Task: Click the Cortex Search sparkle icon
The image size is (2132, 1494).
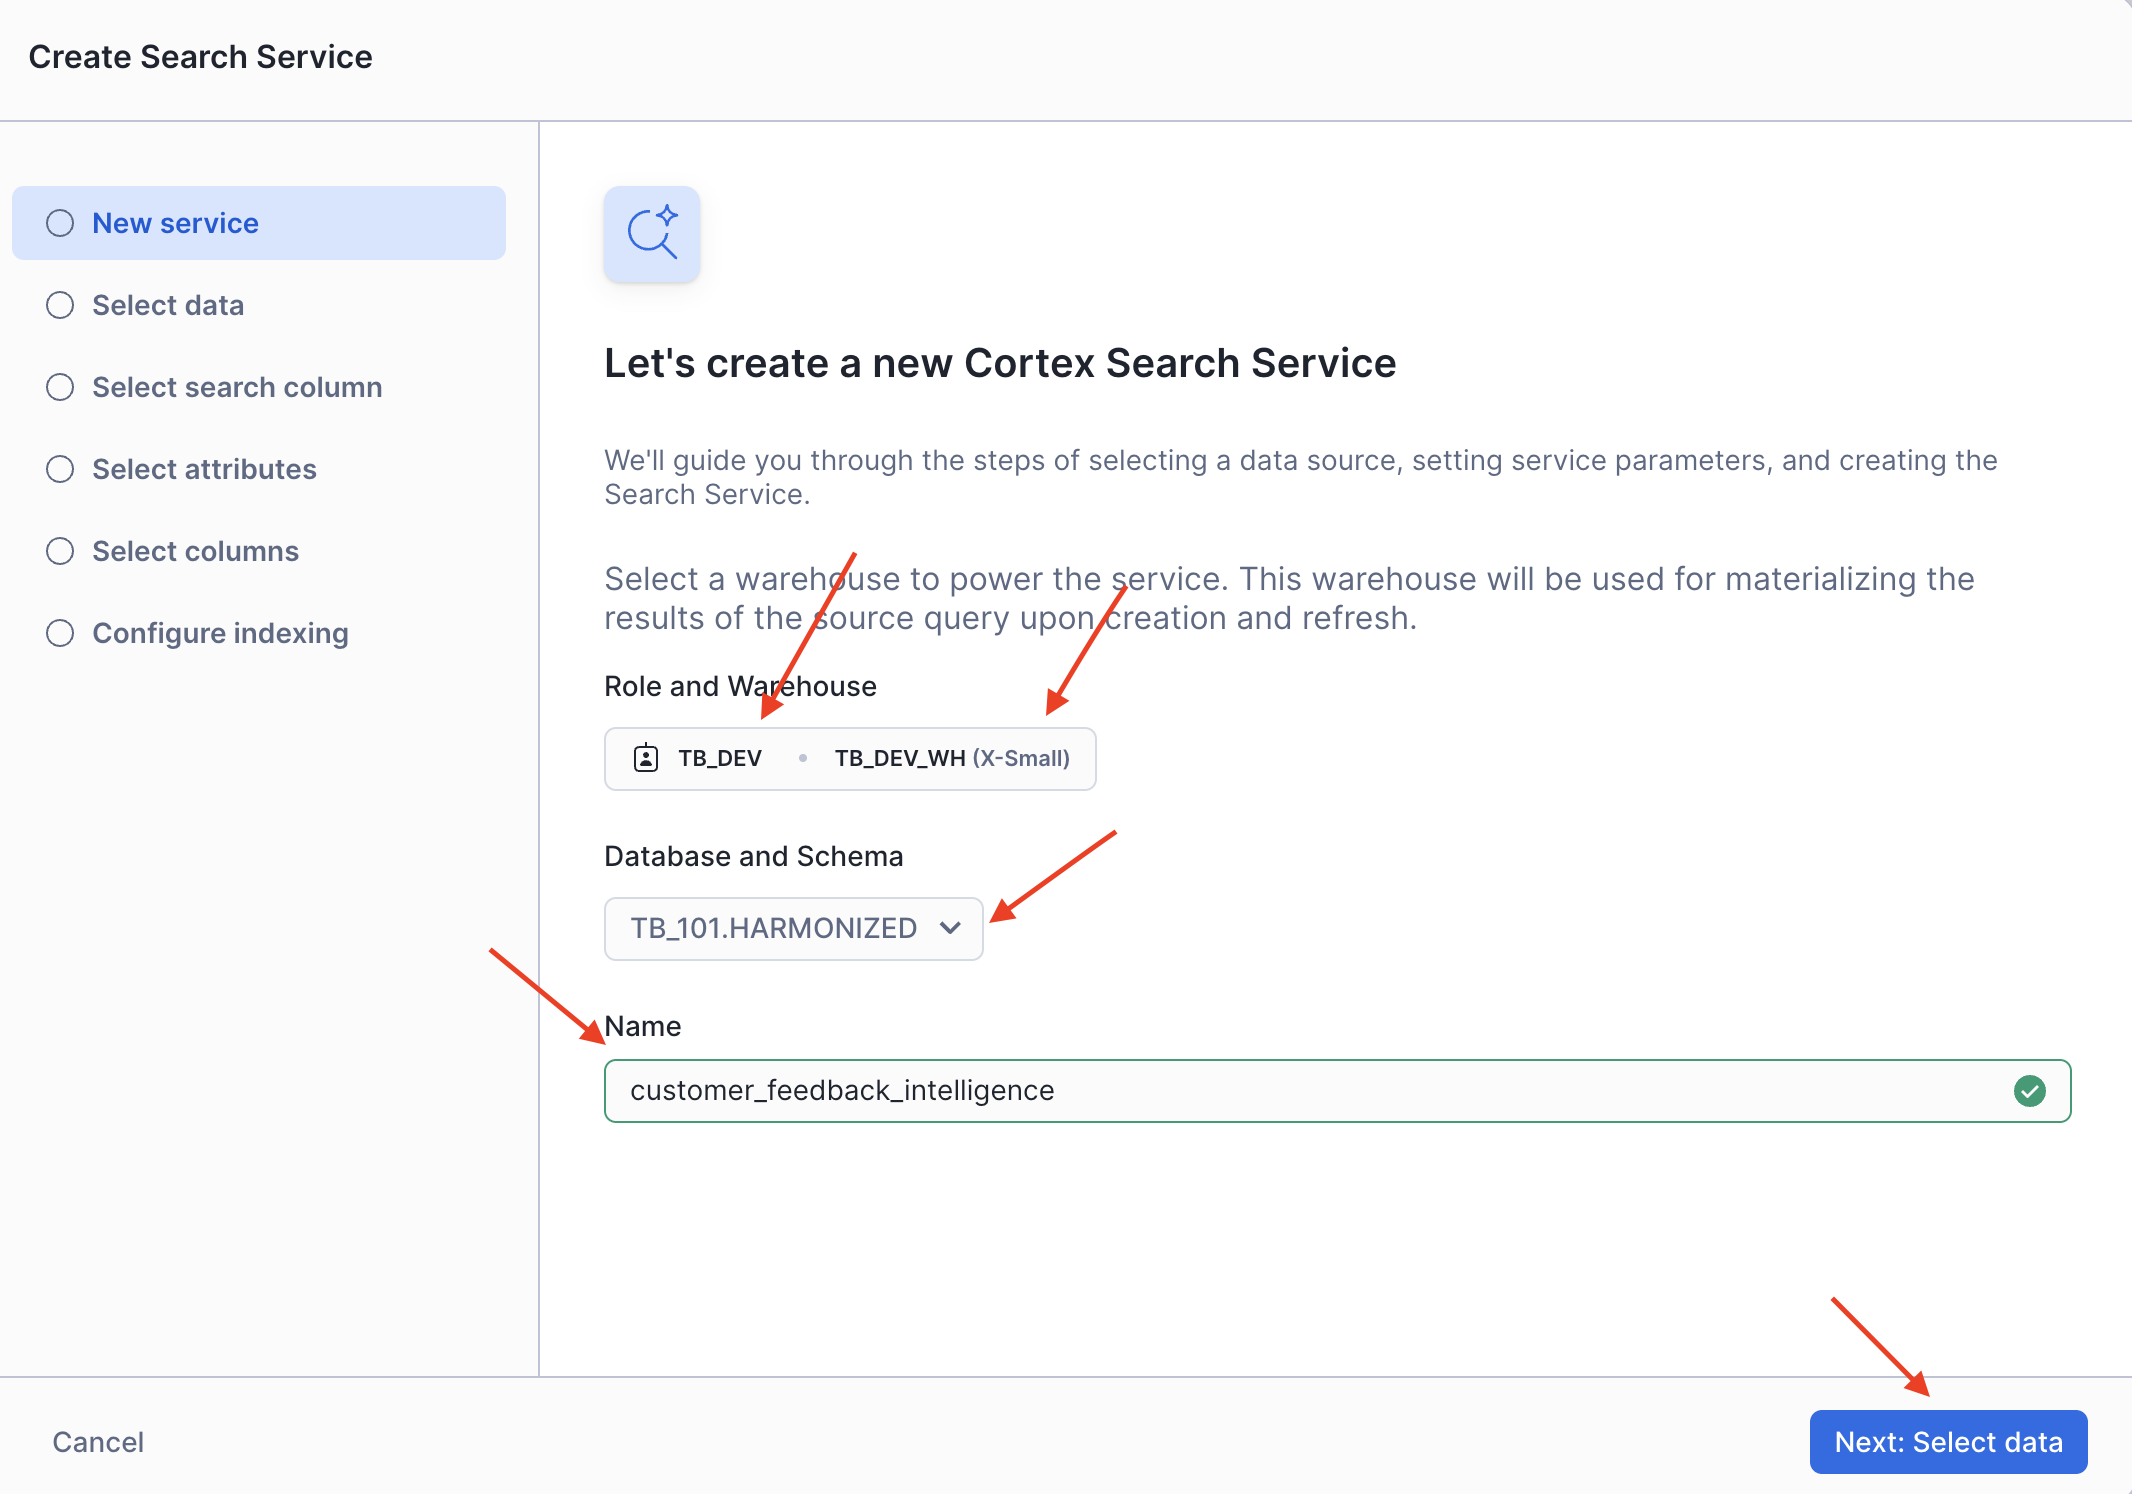Action: [651, 233]
